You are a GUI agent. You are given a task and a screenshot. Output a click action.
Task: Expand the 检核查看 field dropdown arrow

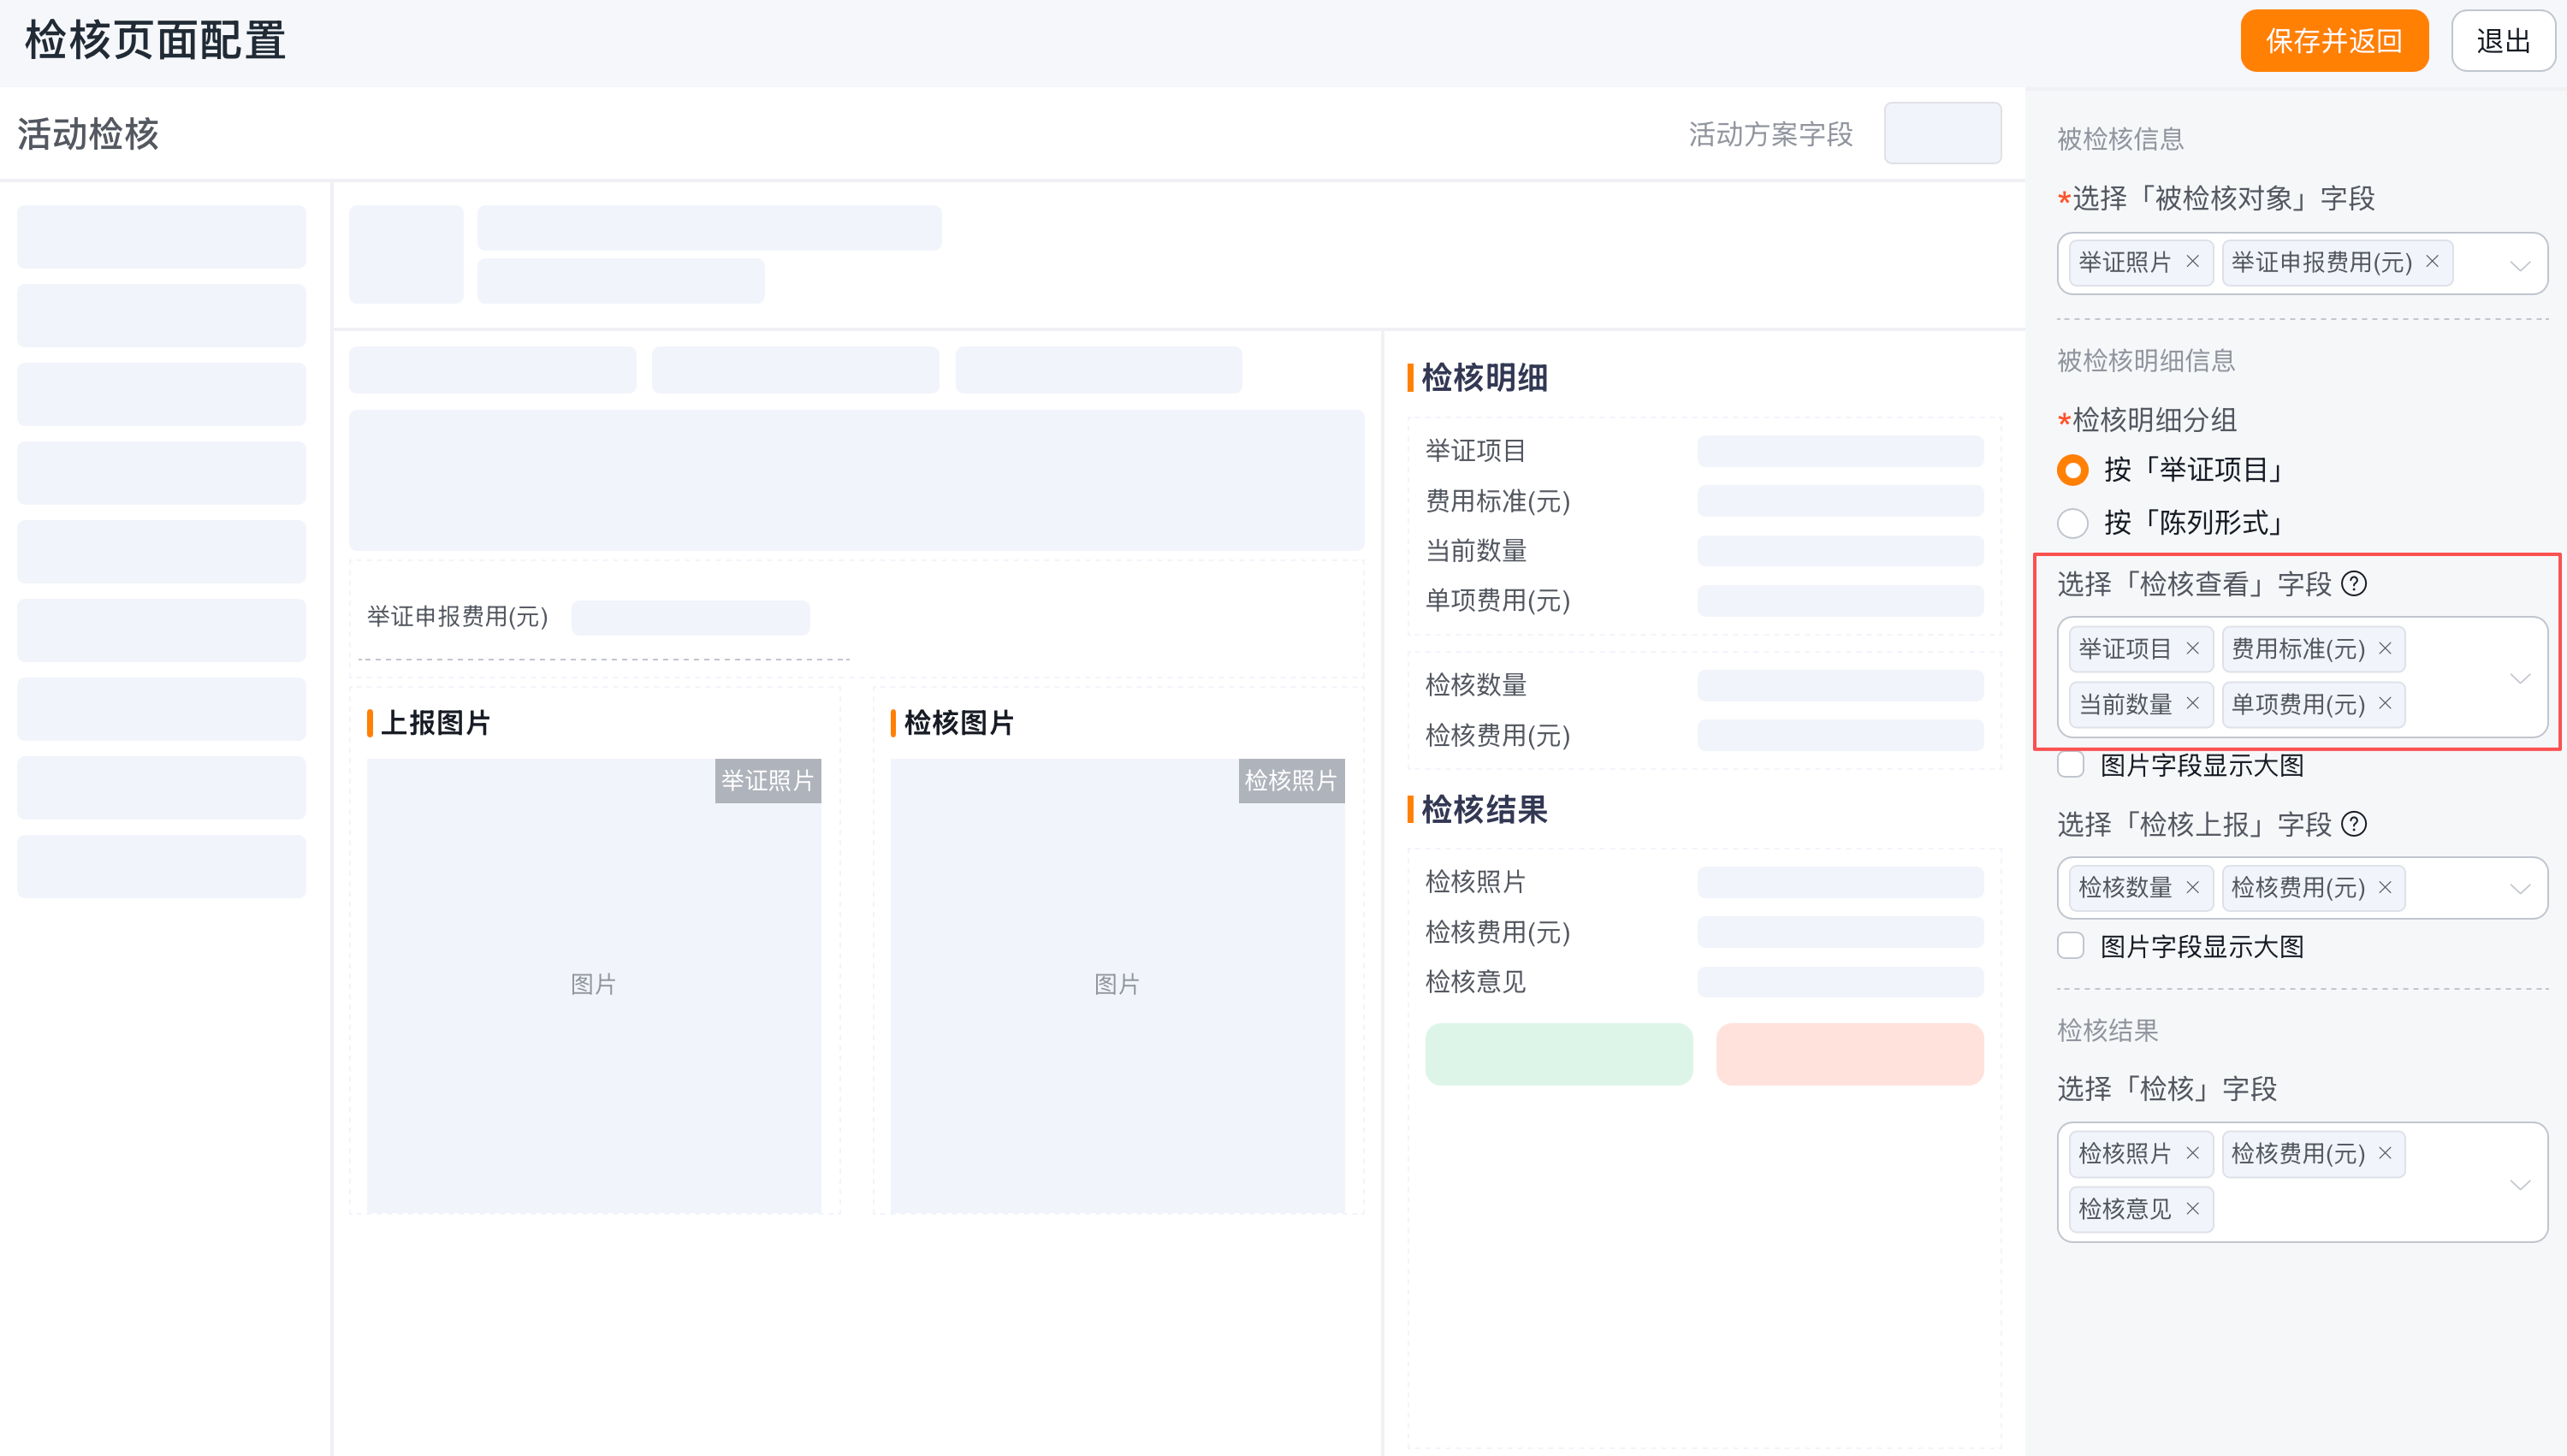[x=2520, y=678]
